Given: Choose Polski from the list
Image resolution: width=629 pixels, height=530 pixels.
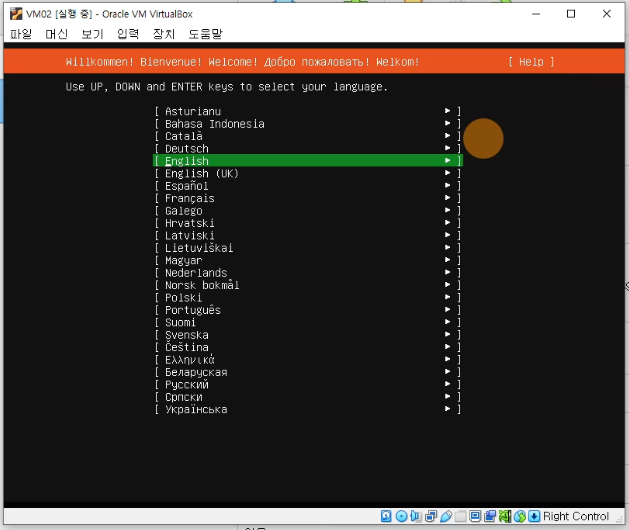Looking at the screenshot, I should click(x=308, y=298).
